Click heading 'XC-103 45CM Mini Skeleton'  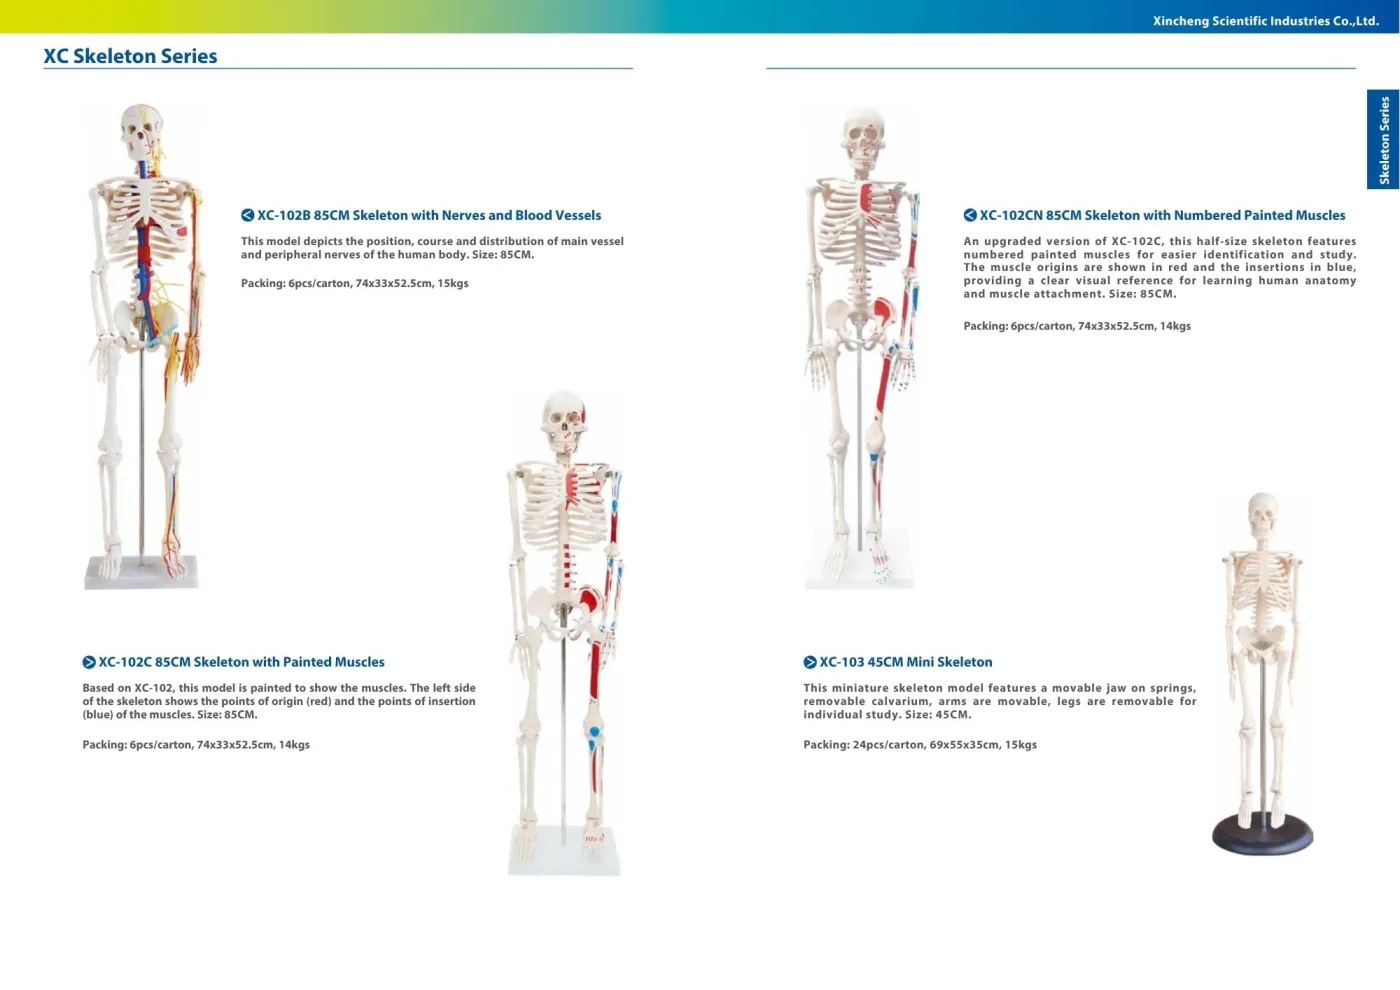[x=906, y=662]
